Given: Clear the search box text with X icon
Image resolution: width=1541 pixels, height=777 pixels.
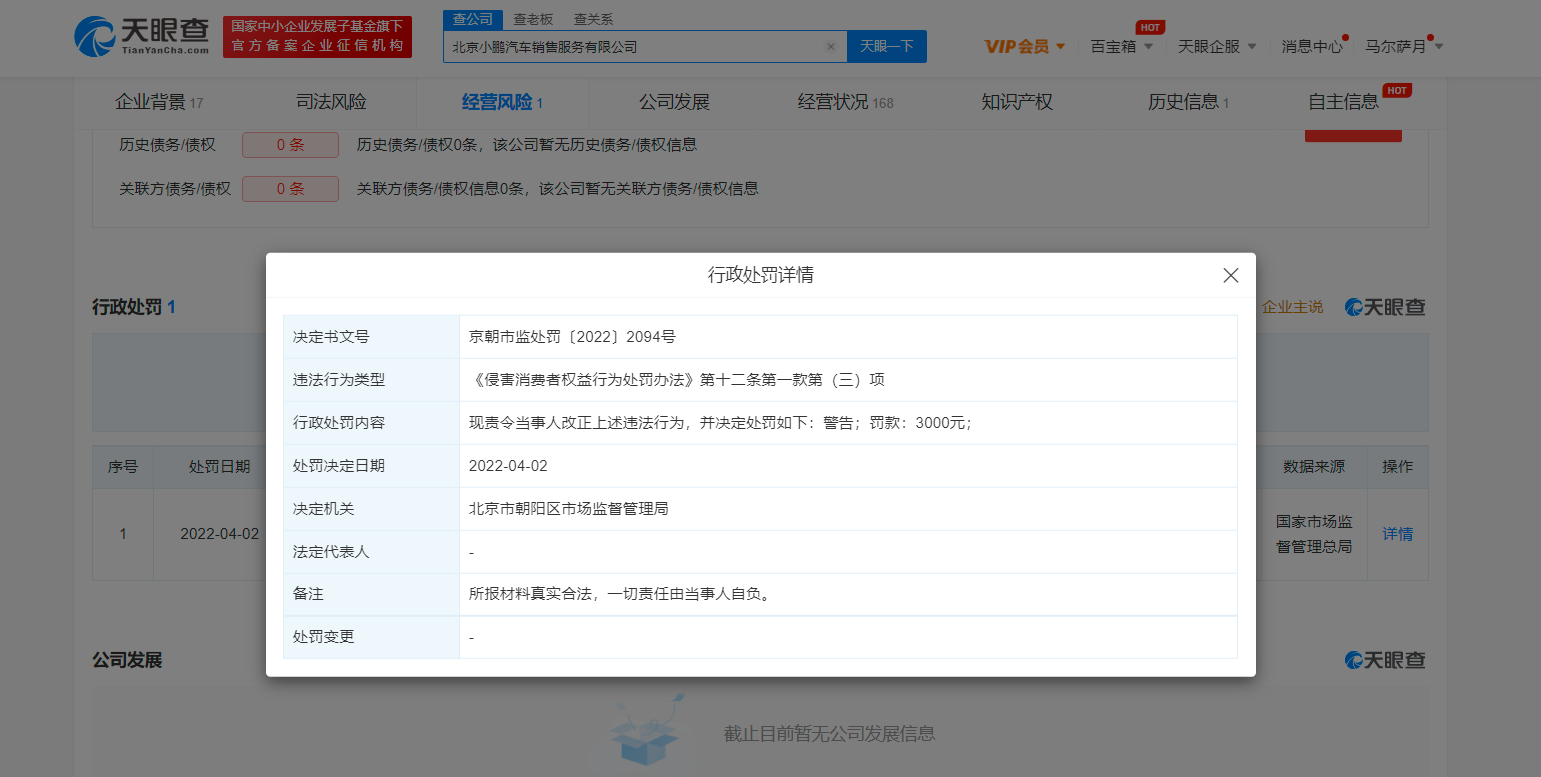Looking at the screenshot, I should 830,47.
